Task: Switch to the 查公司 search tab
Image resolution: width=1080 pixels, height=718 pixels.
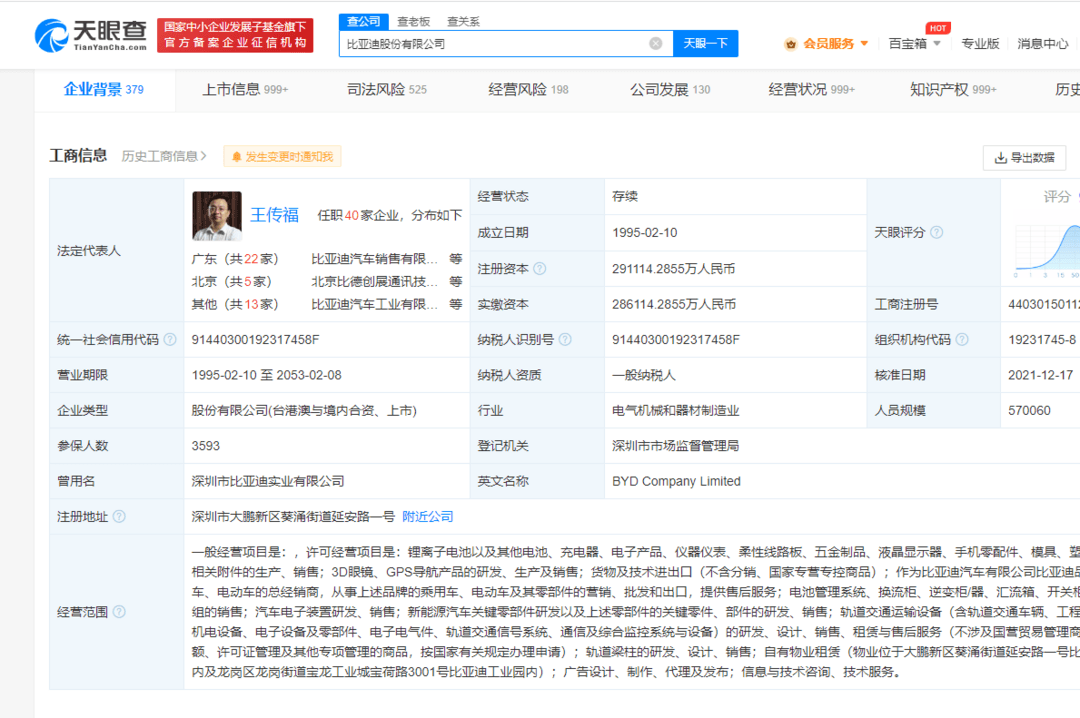Action: pos(364,21)
